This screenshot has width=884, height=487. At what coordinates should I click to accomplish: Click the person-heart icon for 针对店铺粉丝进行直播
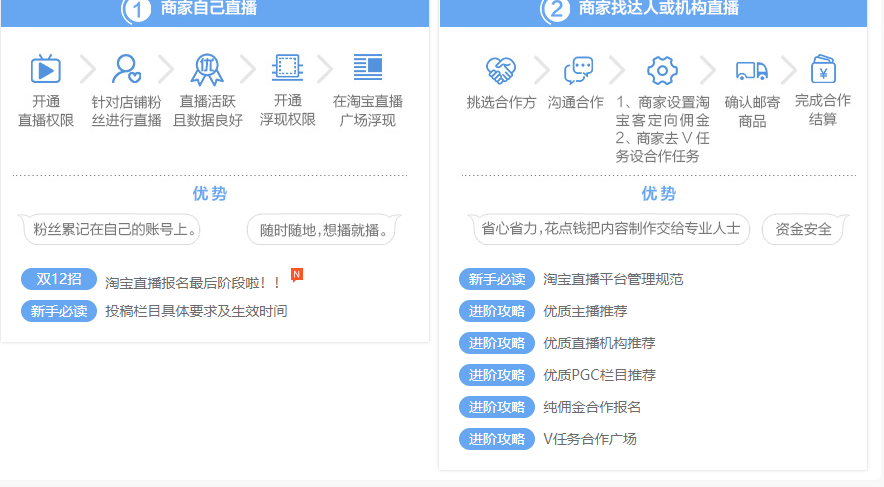(x=126, y=69)
